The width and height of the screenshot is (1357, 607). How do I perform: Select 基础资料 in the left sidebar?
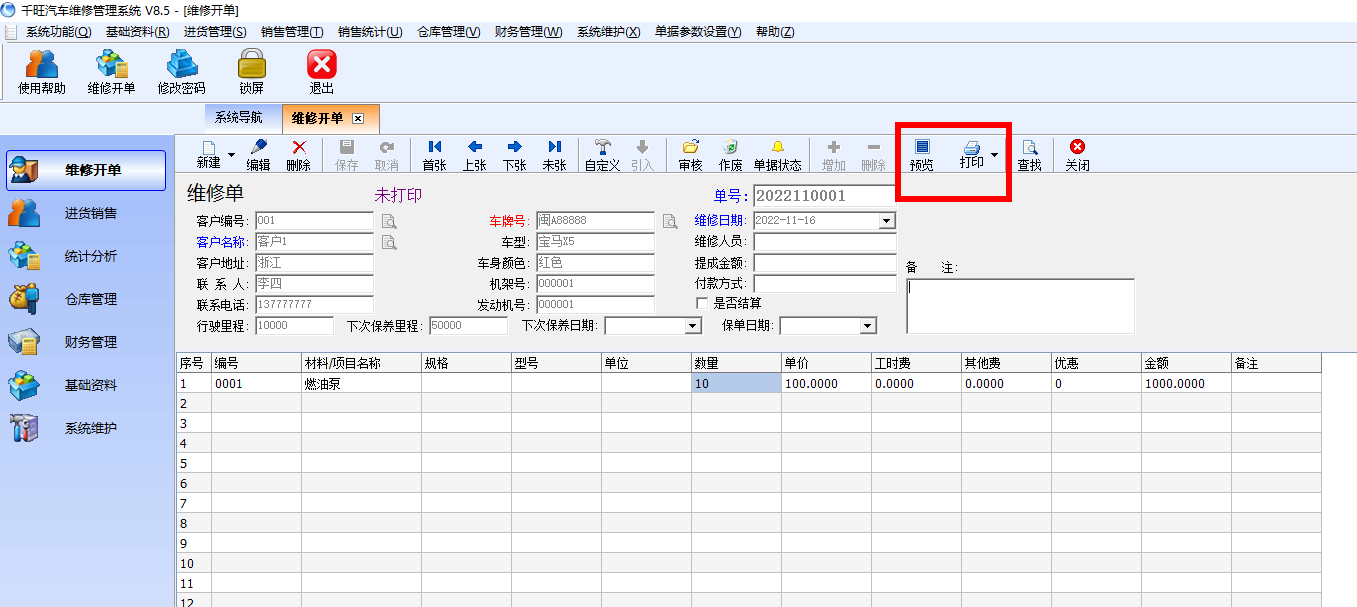(86, 385)
